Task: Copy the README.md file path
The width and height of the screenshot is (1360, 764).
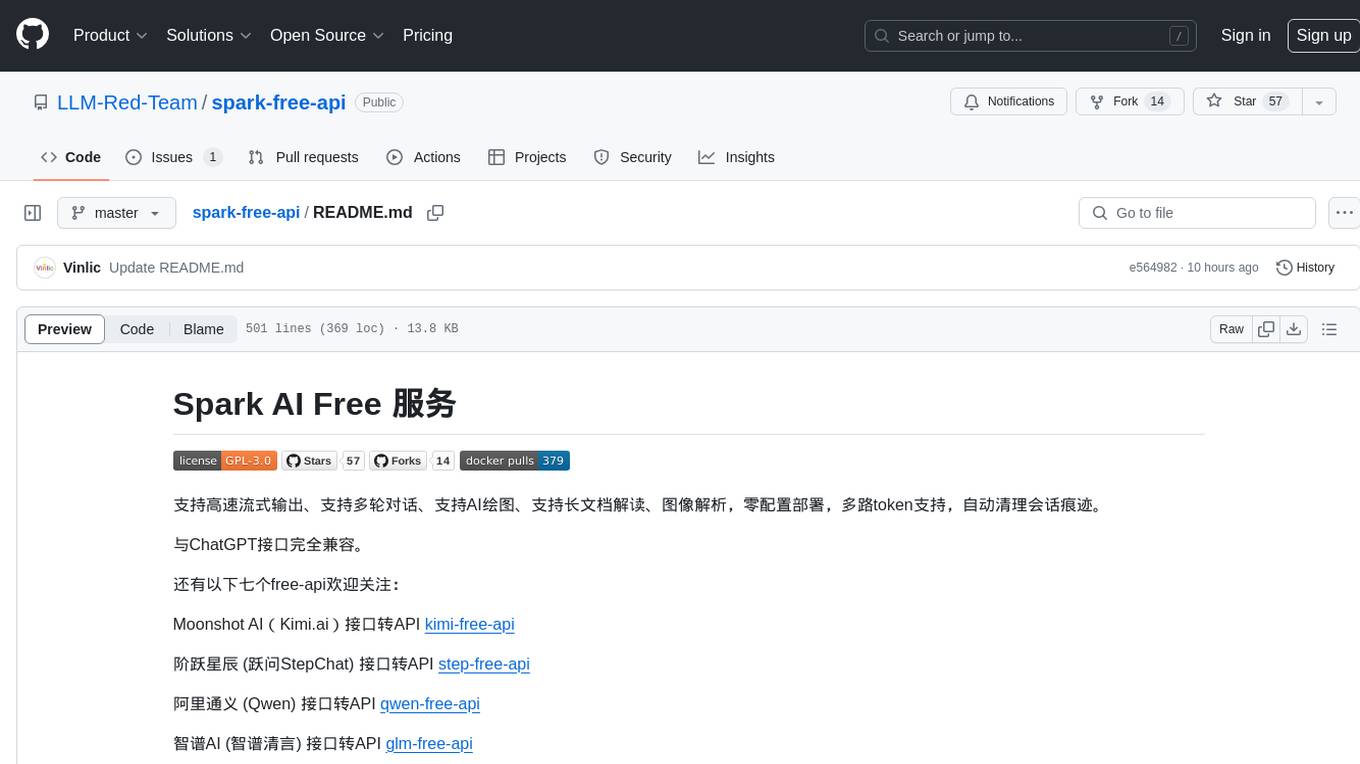Action: [x=435, y=213]
